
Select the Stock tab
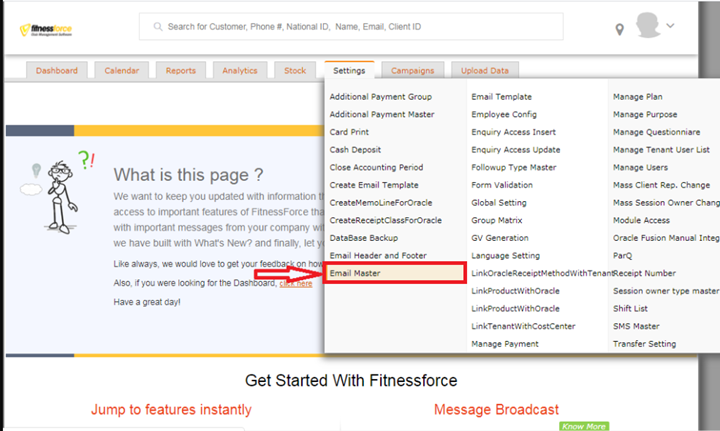point(295,70)
